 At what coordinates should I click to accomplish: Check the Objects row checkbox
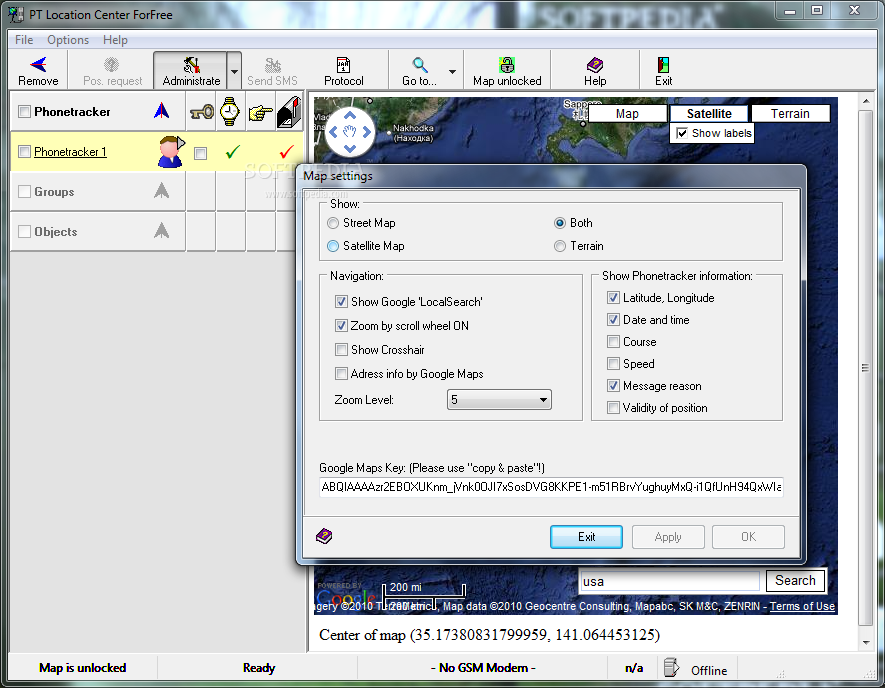coord(24,231)
